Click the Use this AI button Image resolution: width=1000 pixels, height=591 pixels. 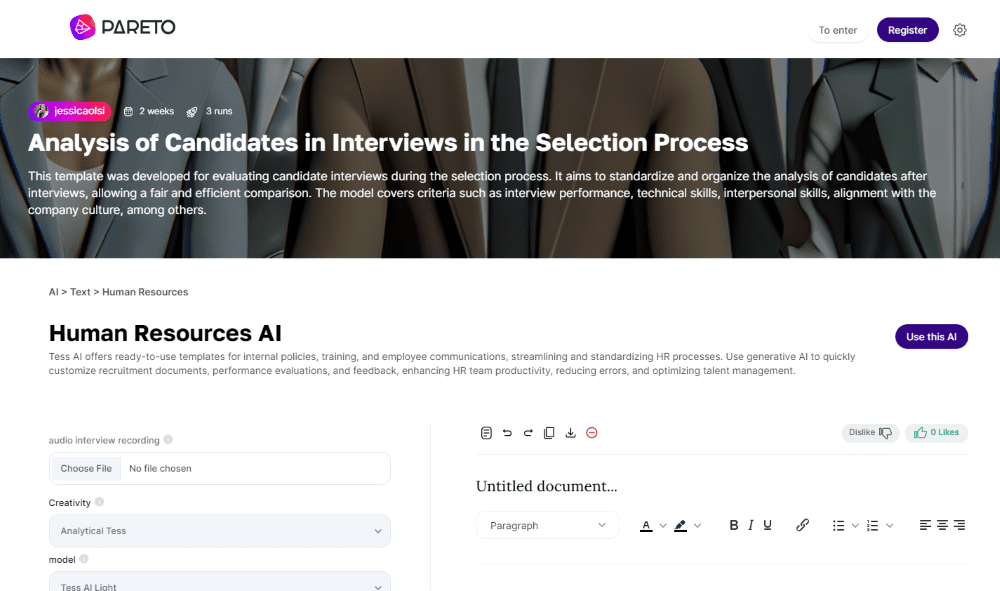click(931, 337)
